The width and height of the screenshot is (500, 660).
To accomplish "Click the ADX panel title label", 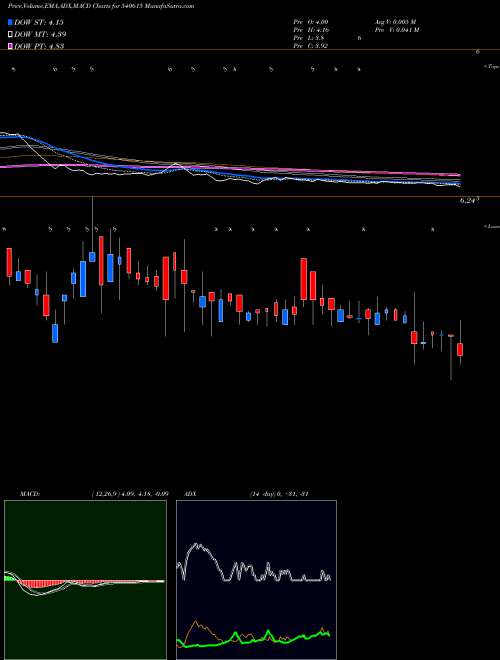I will (x=188, y=494).
